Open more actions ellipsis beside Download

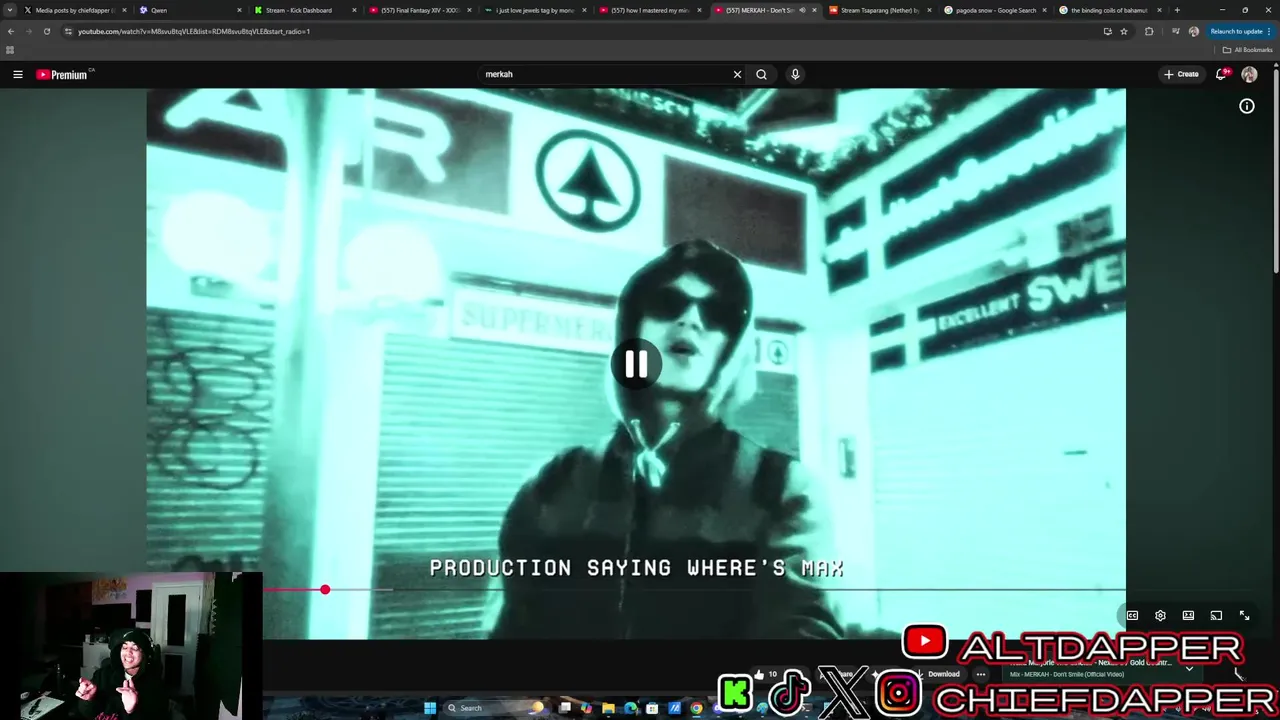(981, 674)
